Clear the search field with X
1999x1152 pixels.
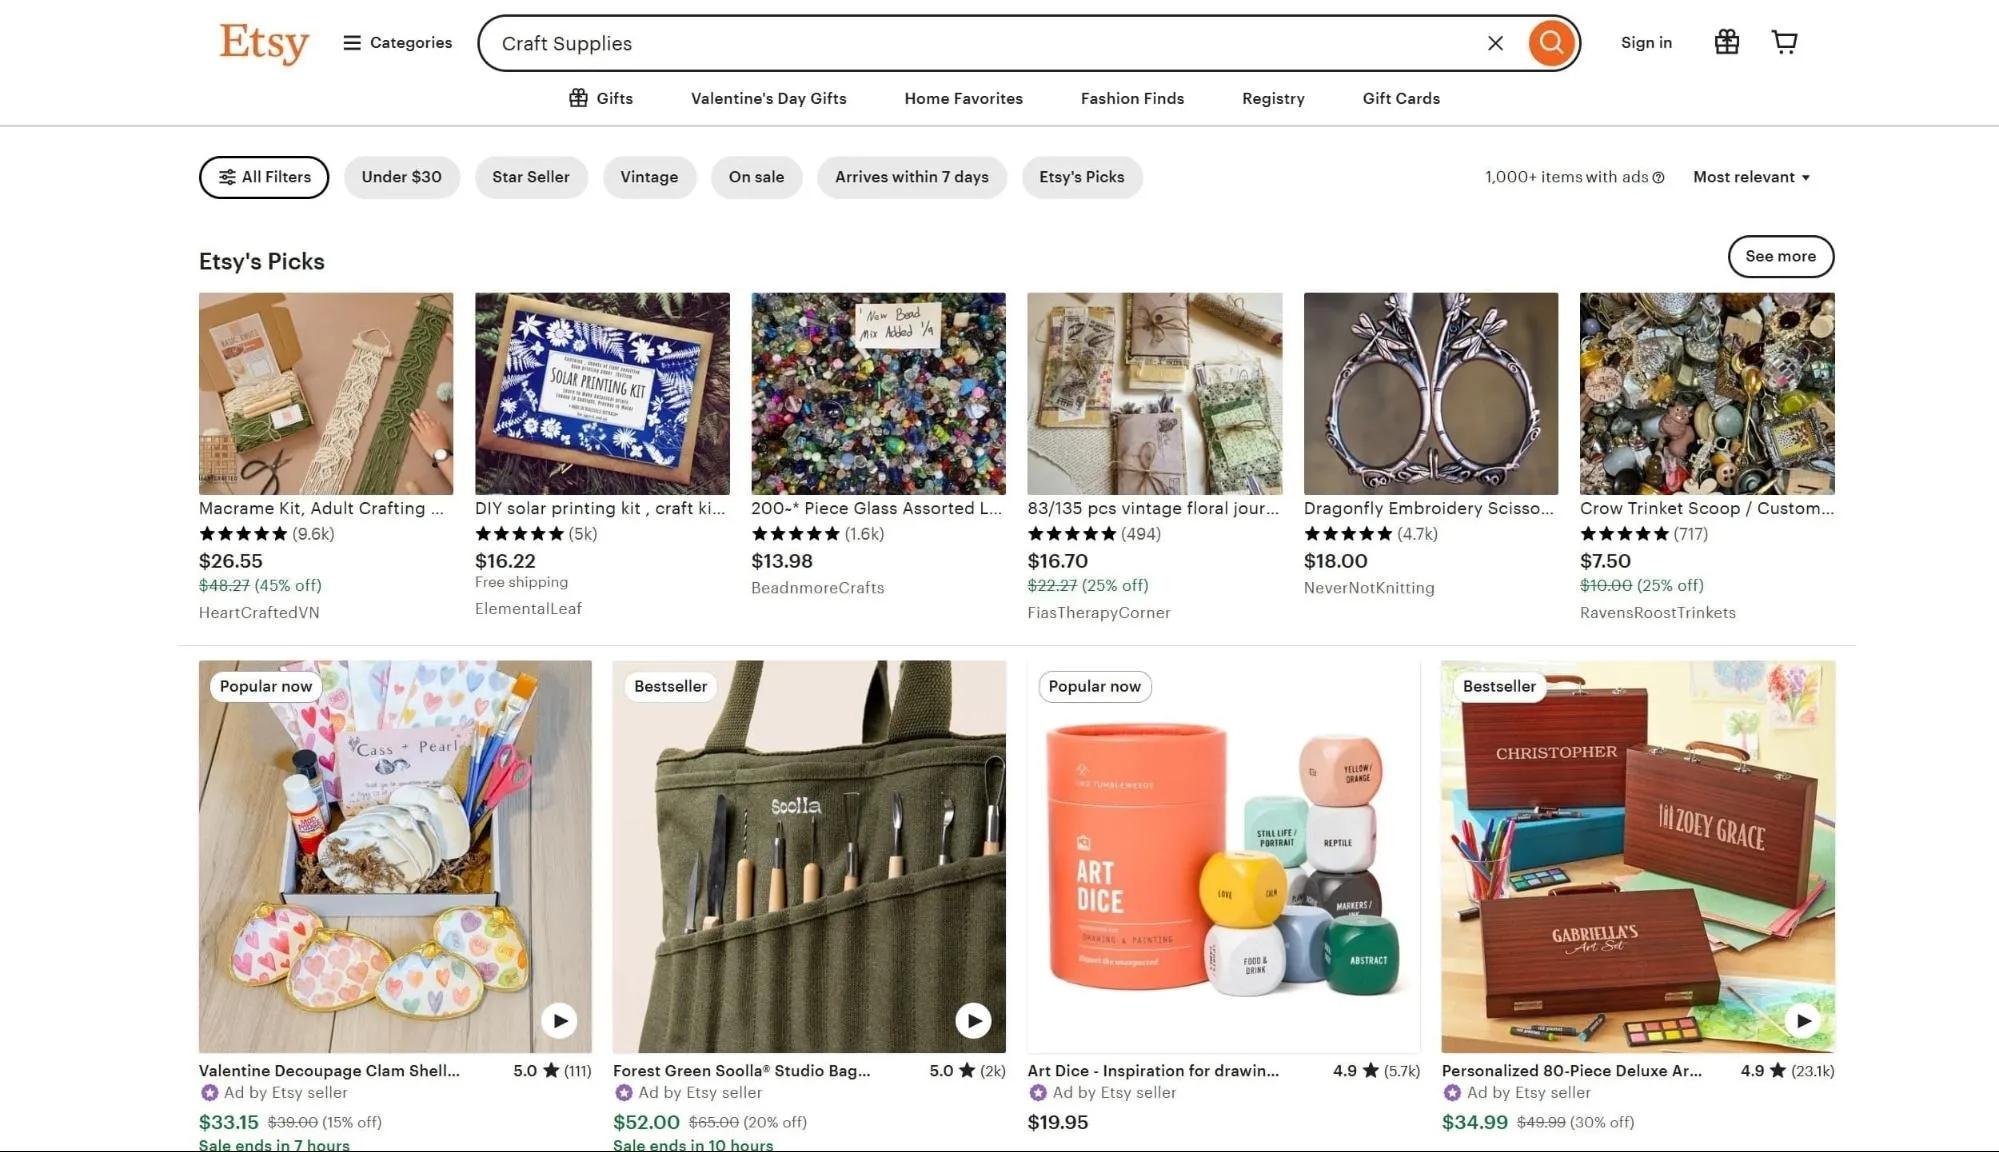pyautogui.click(x=1495, y=43)
